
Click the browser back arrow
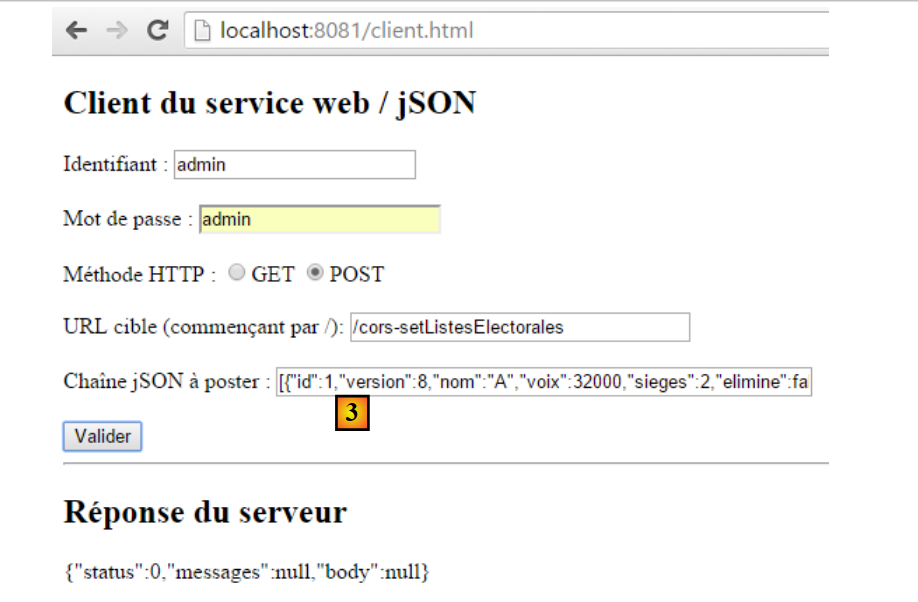[77, 31]
